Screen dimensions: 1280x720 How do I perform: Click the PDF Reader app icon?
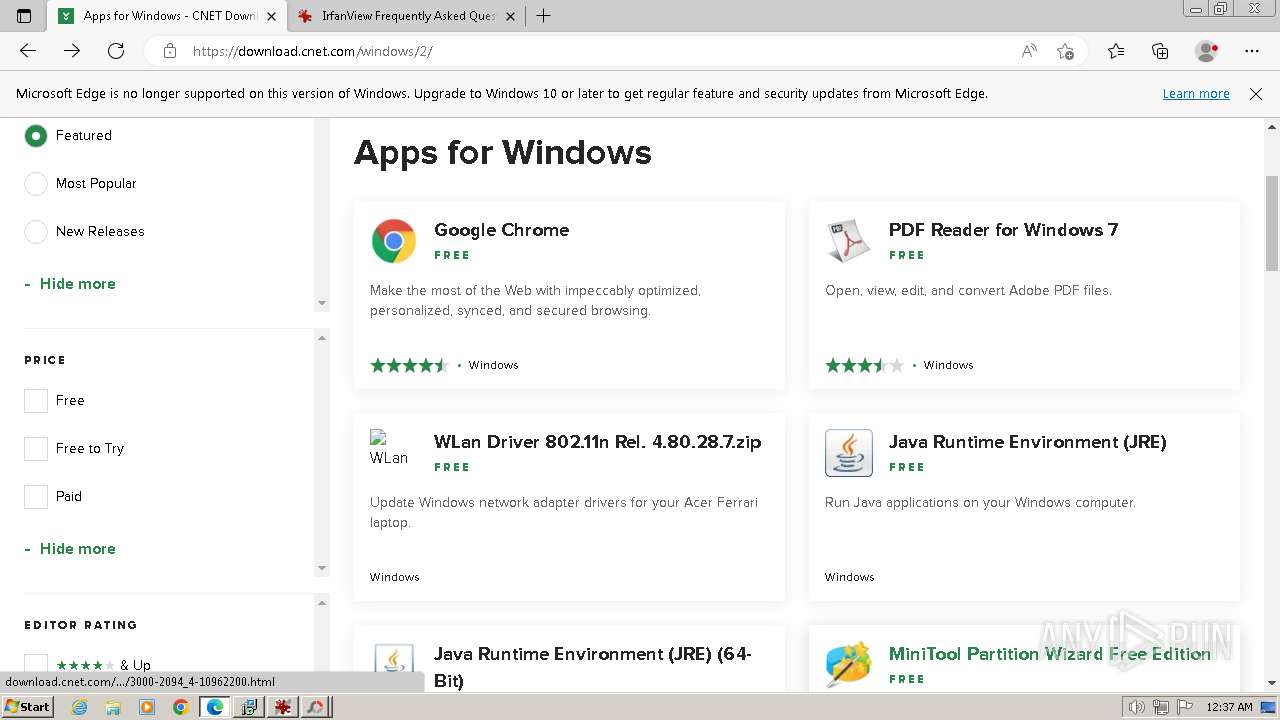pyautogui.click(x=849, y=241)
